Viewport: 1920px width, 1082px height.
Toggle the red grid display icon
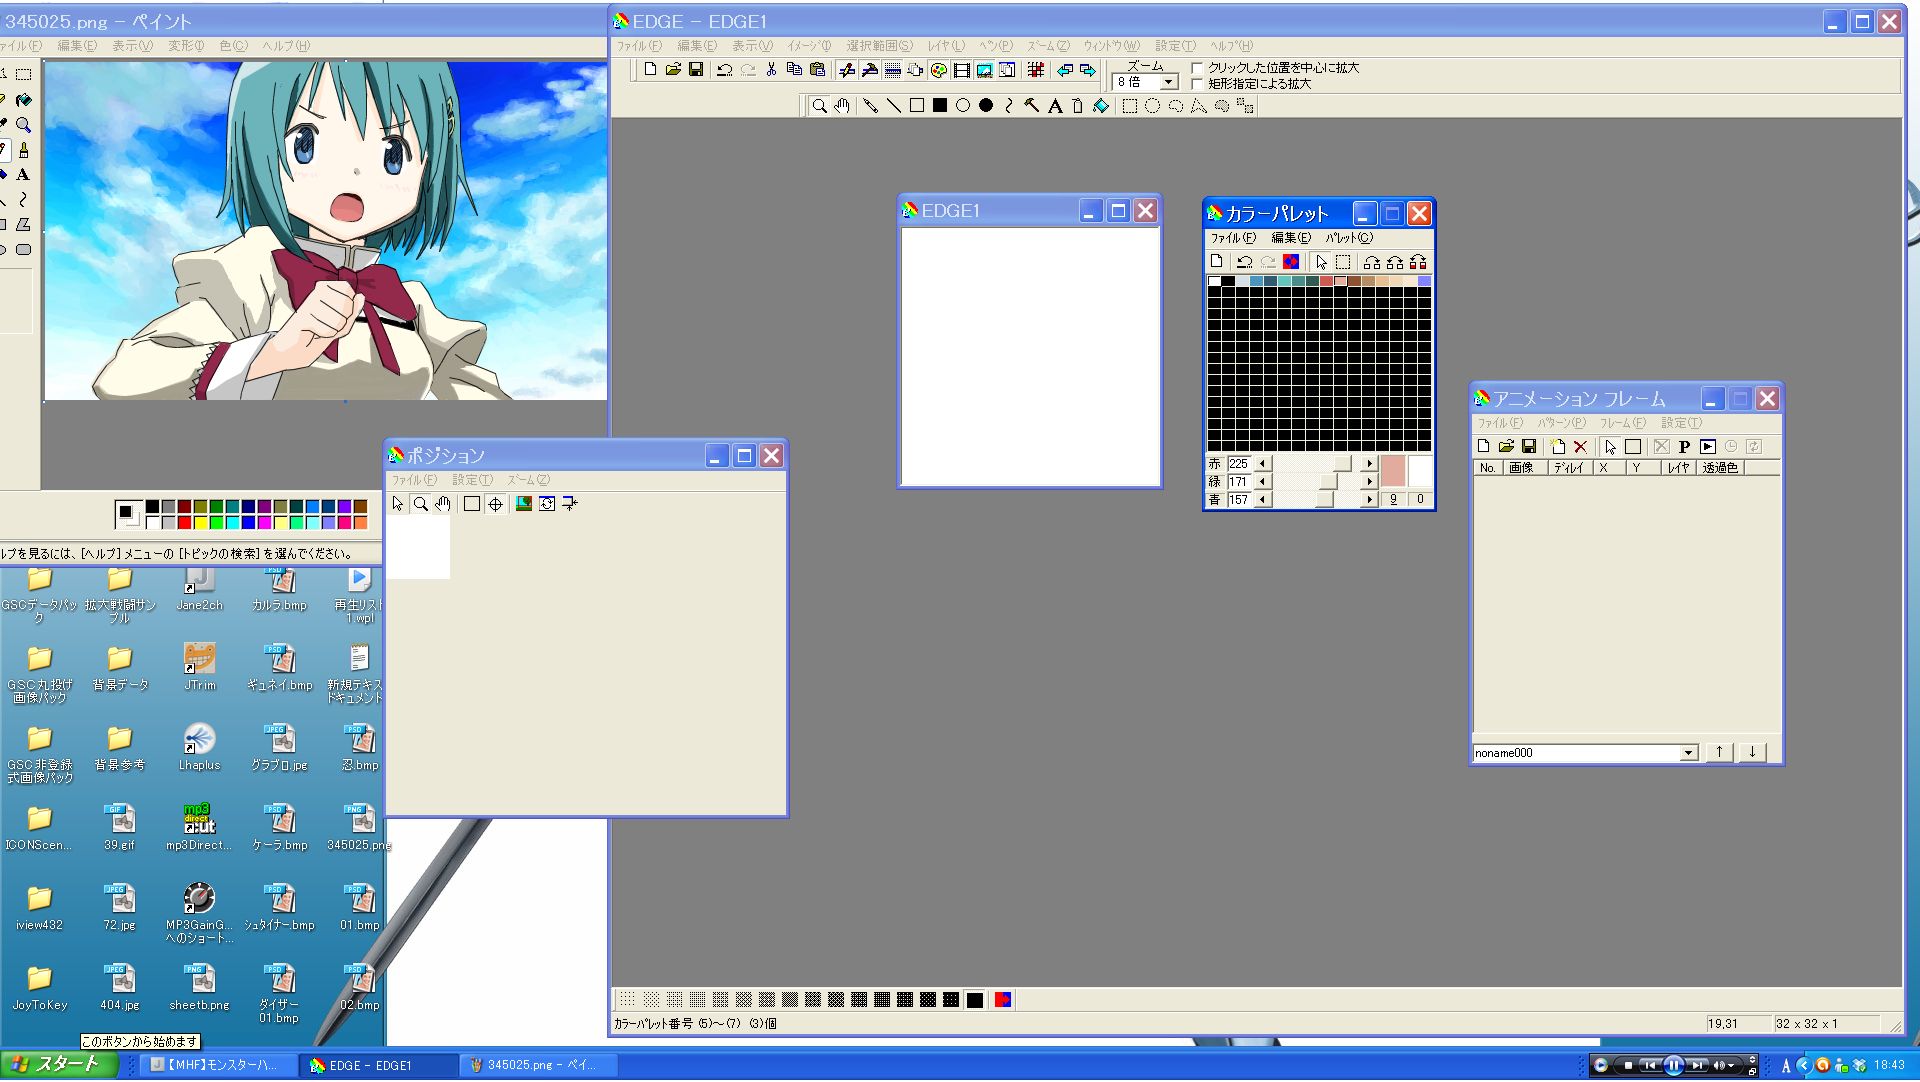(x=1035, y=69)
